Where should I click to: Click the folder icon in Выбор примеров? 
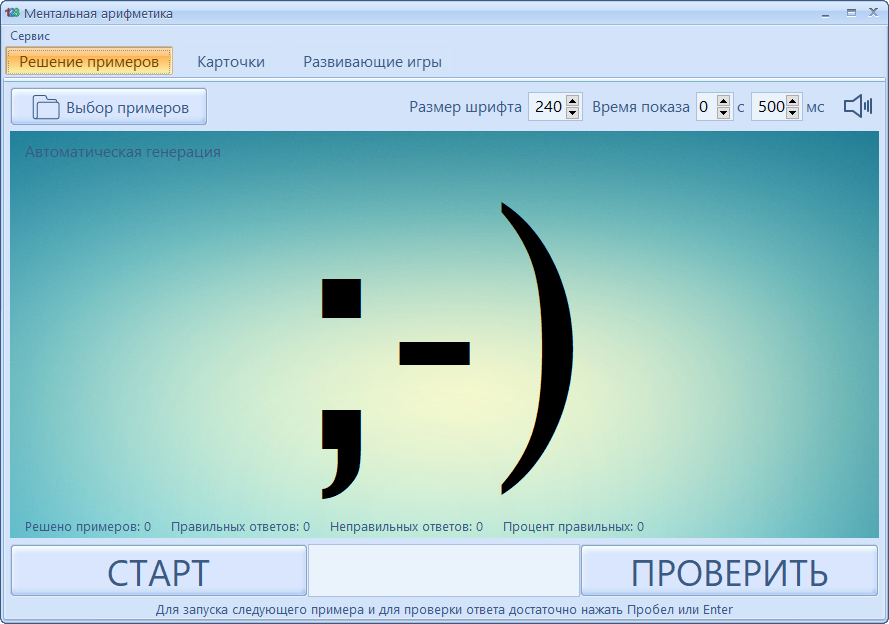(46, 107)
